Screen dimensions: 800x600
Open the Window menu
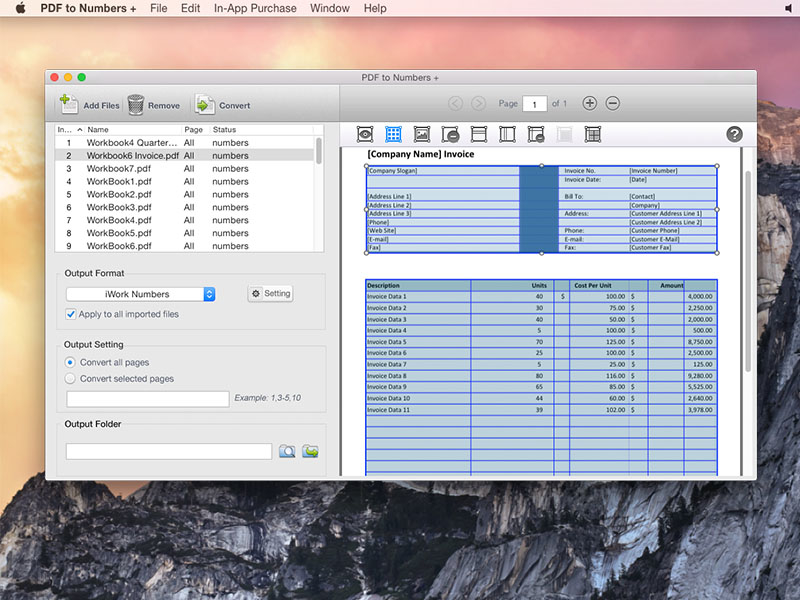330,8
